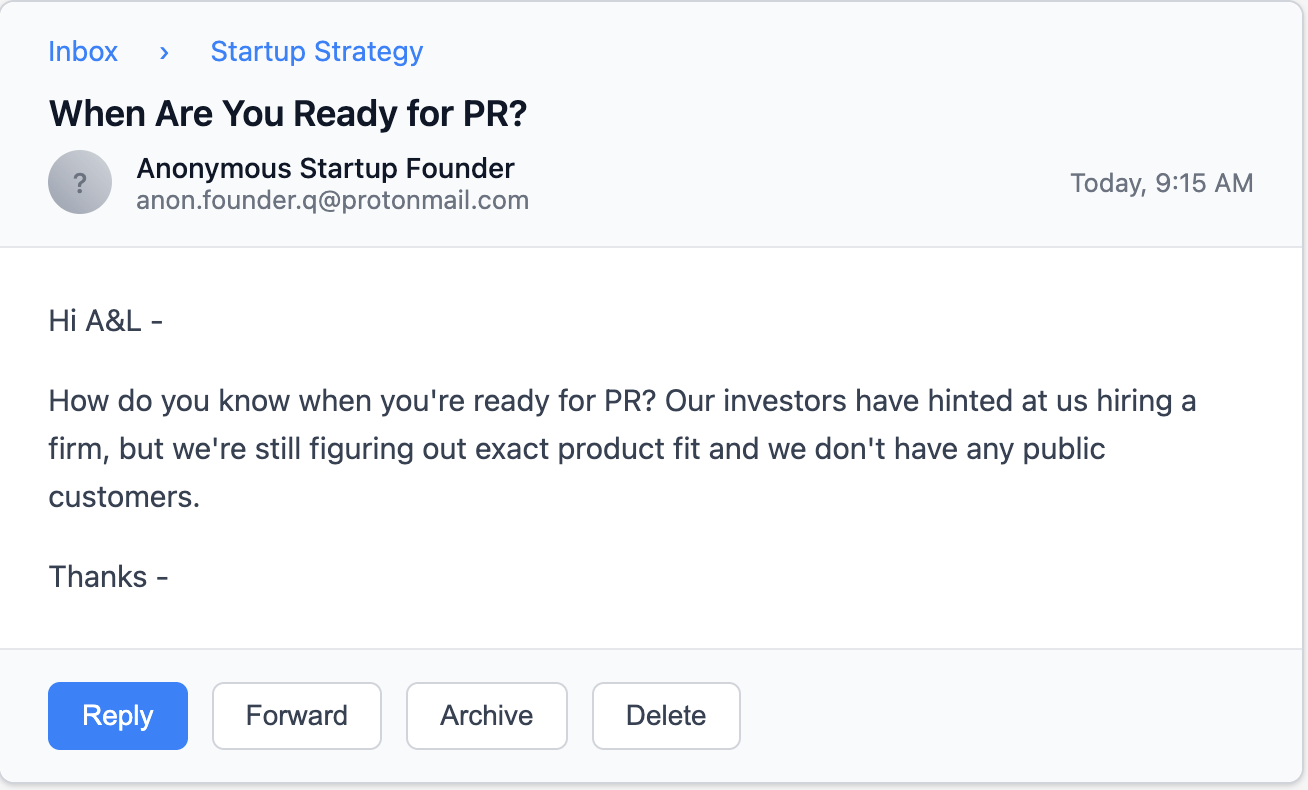Viewport: 1308px width, 790px height.
Task: Click the subject line When Are You Ready for PR?
Action: pos(287,114)
